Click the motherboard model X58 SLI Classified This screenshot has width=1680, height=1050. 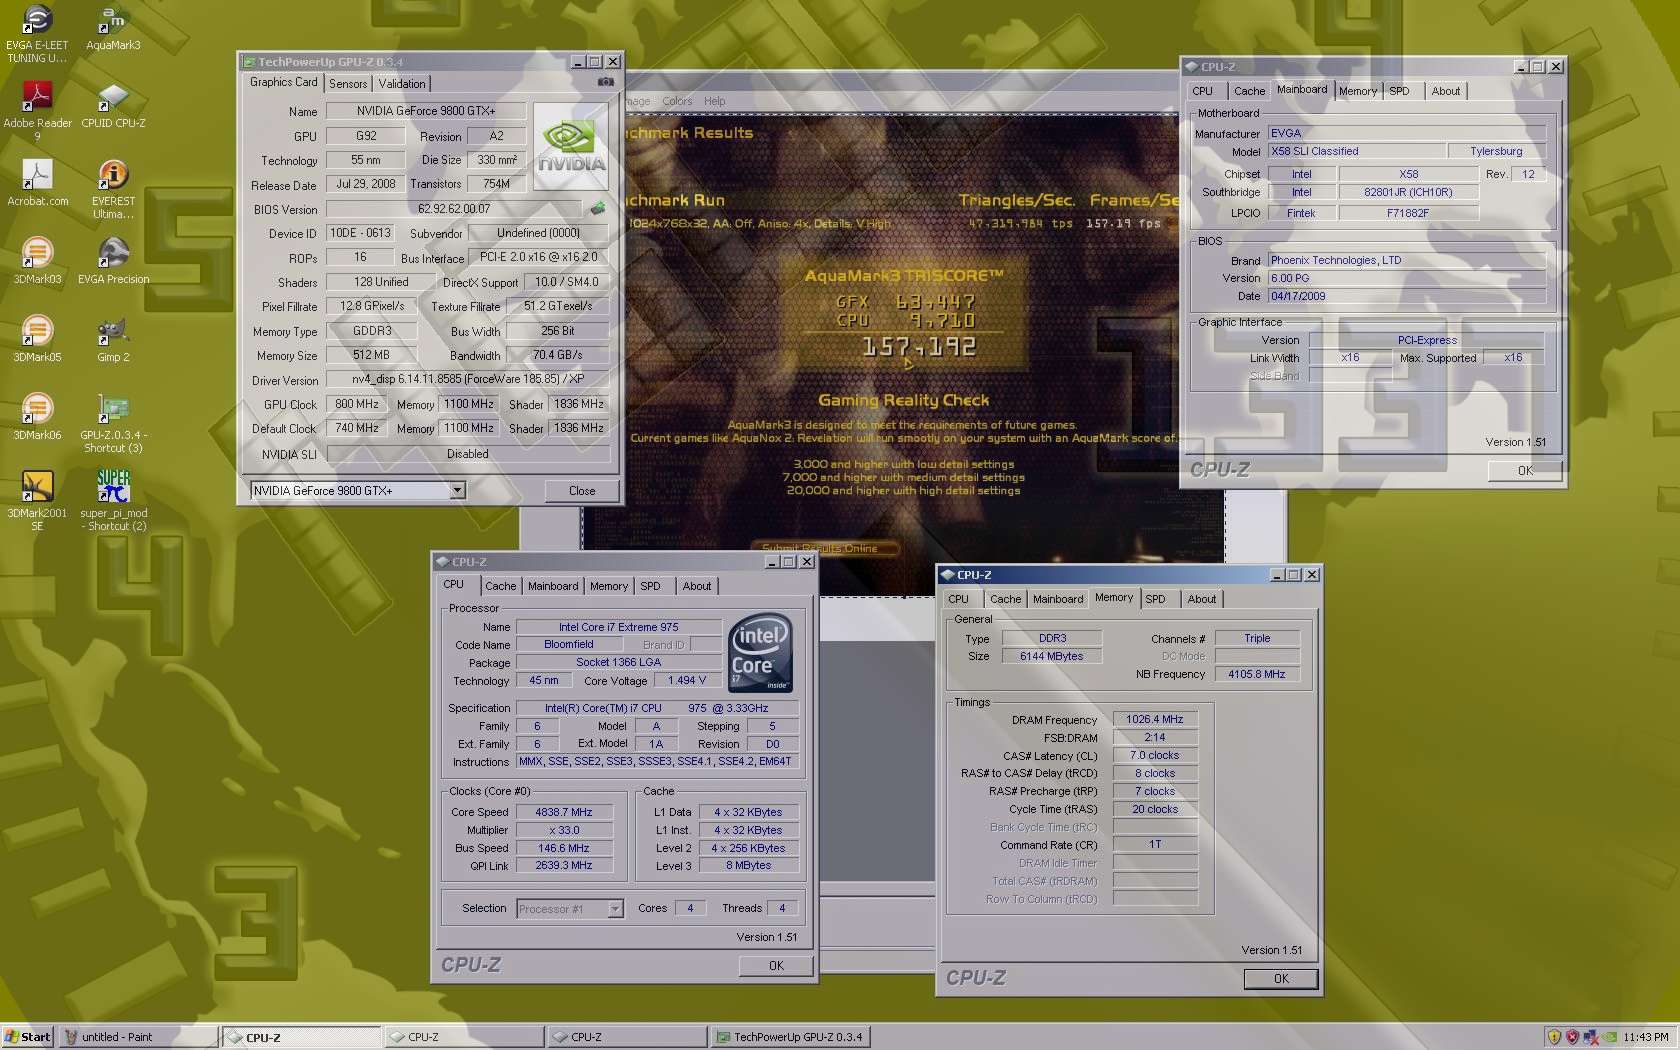tap(1356, 151)
